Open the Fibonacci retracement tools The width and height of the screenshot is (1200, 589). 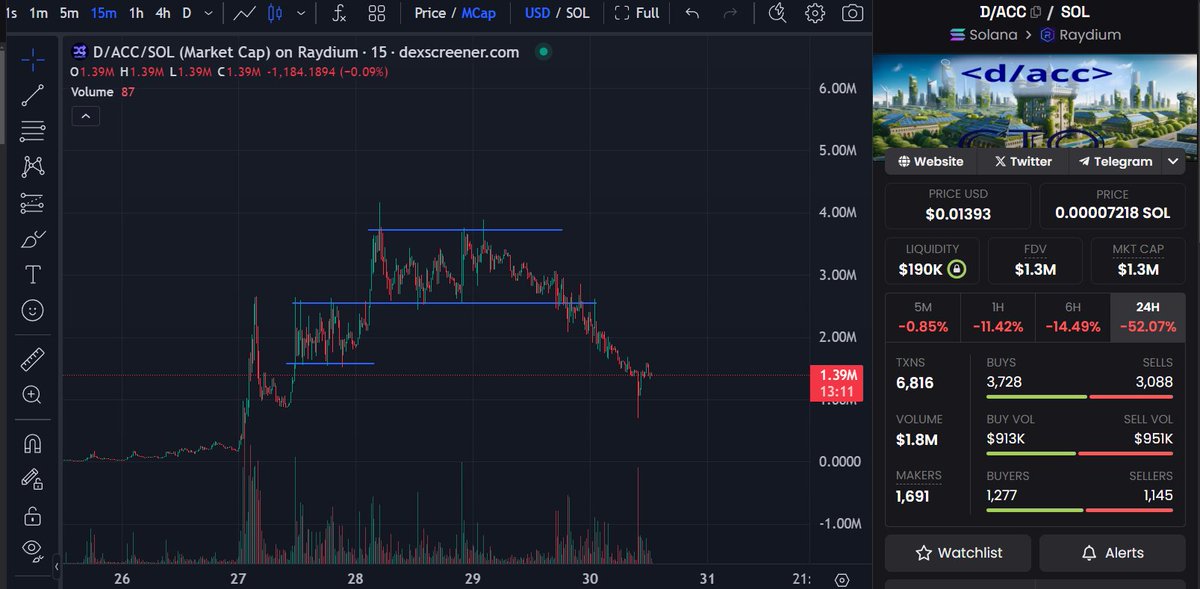pos(32,130)
